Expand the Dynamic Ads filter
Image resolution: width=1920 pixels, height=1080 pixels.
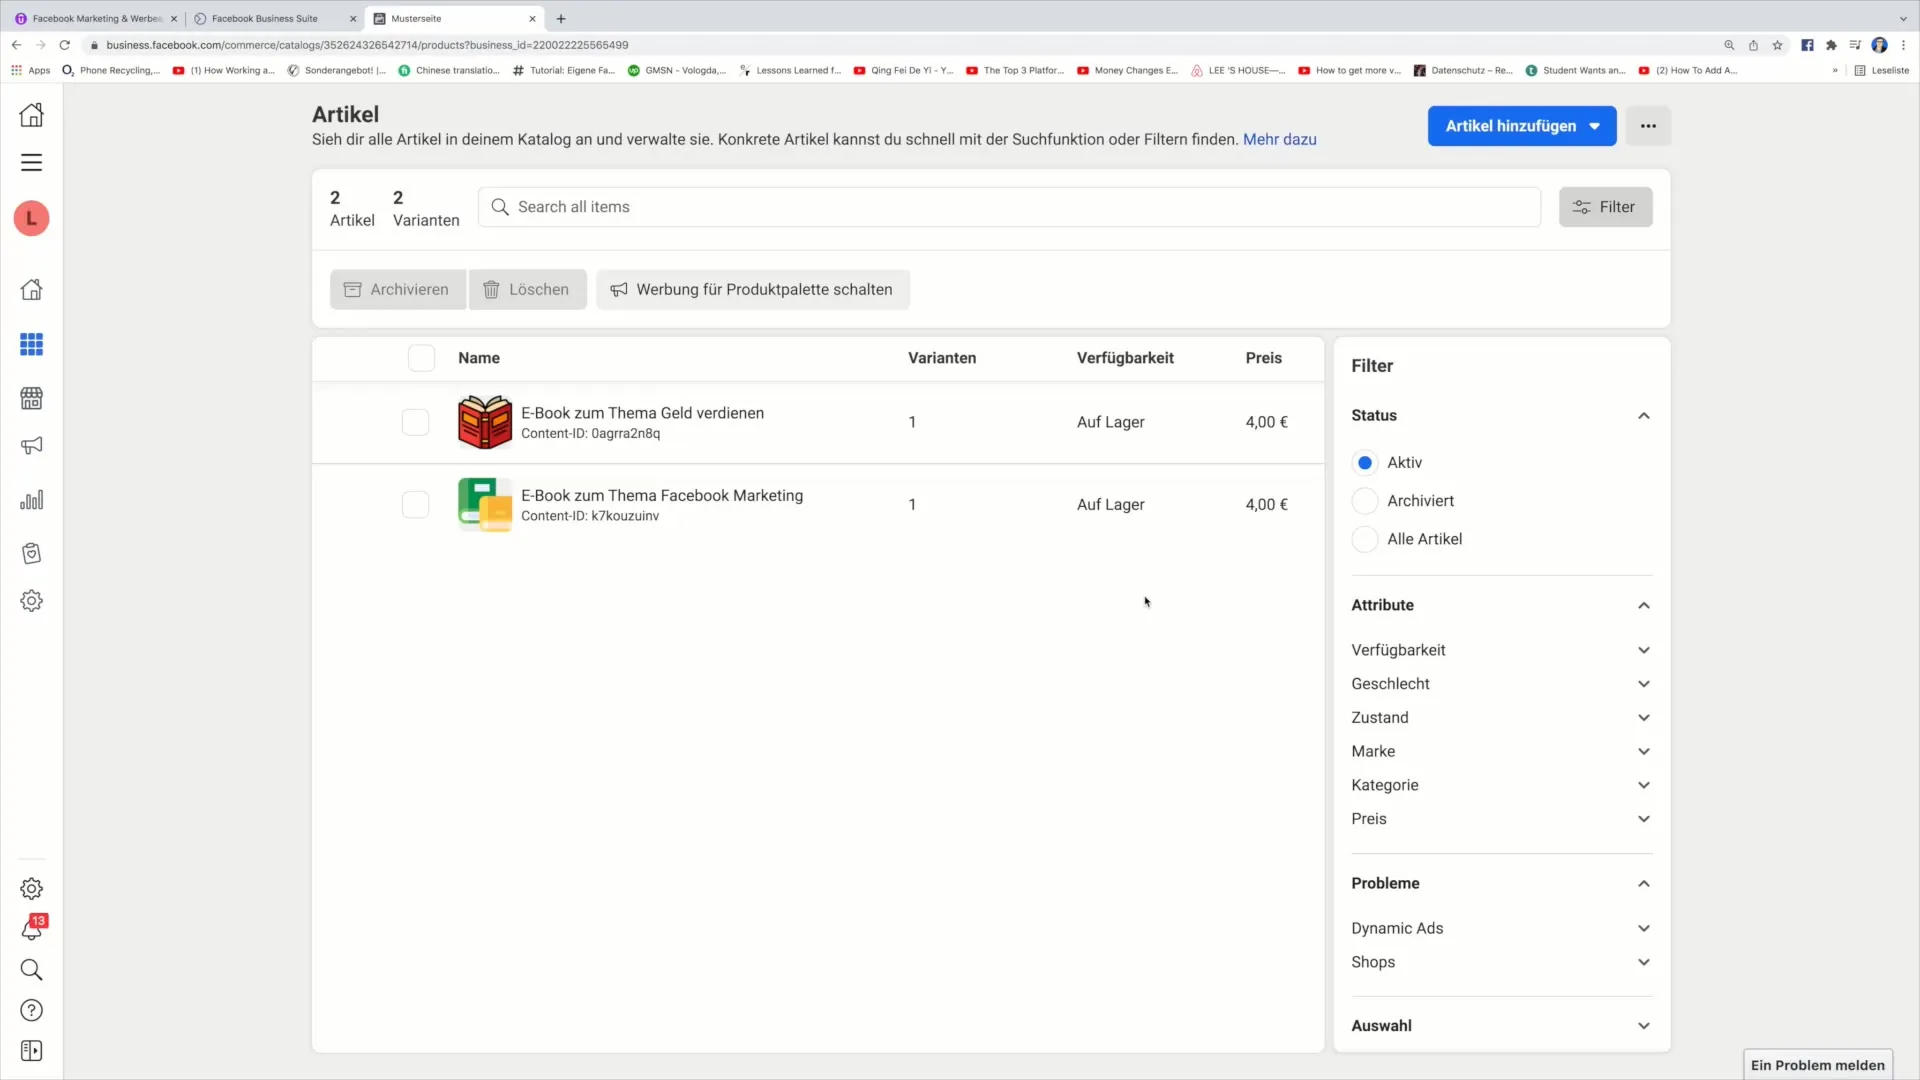1643,928
